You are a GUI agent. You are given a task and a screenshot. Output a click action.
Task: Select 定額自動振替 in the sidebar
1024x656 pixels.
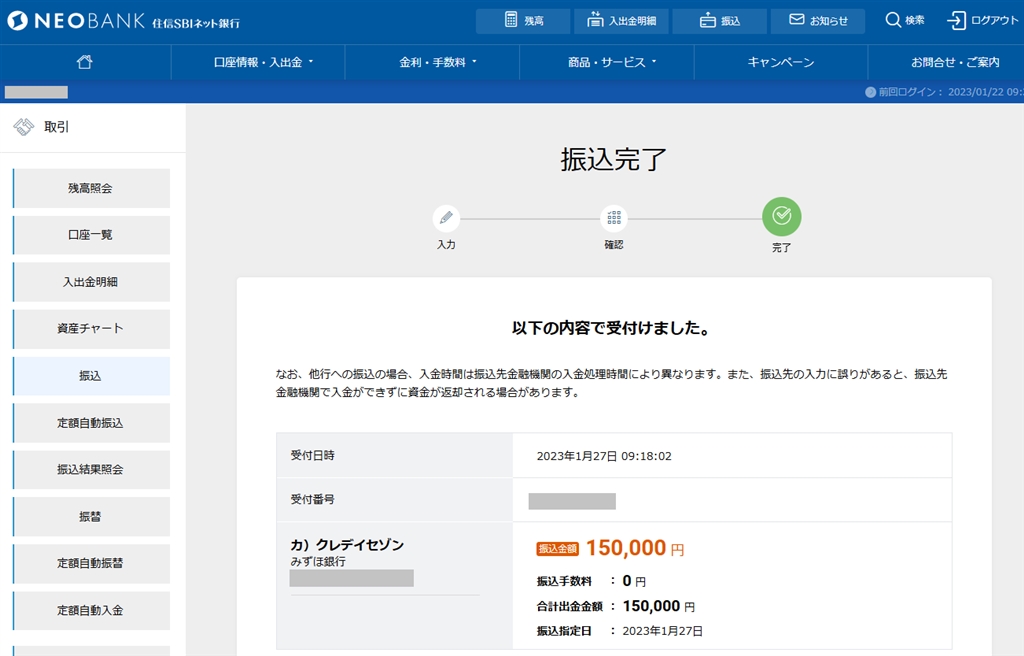pos(91,563)
